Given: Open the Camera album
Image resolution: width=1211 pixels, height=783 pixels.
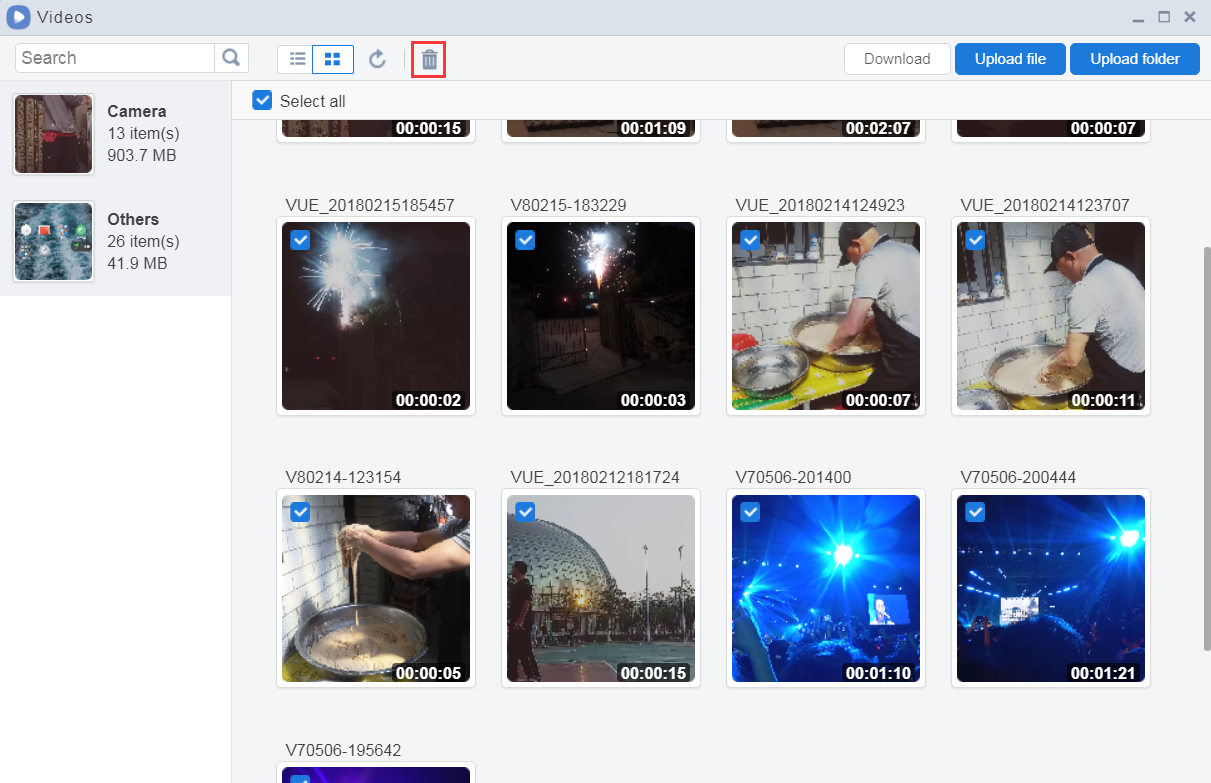Looking at the screenshot, I should click(x=115, y=134).
